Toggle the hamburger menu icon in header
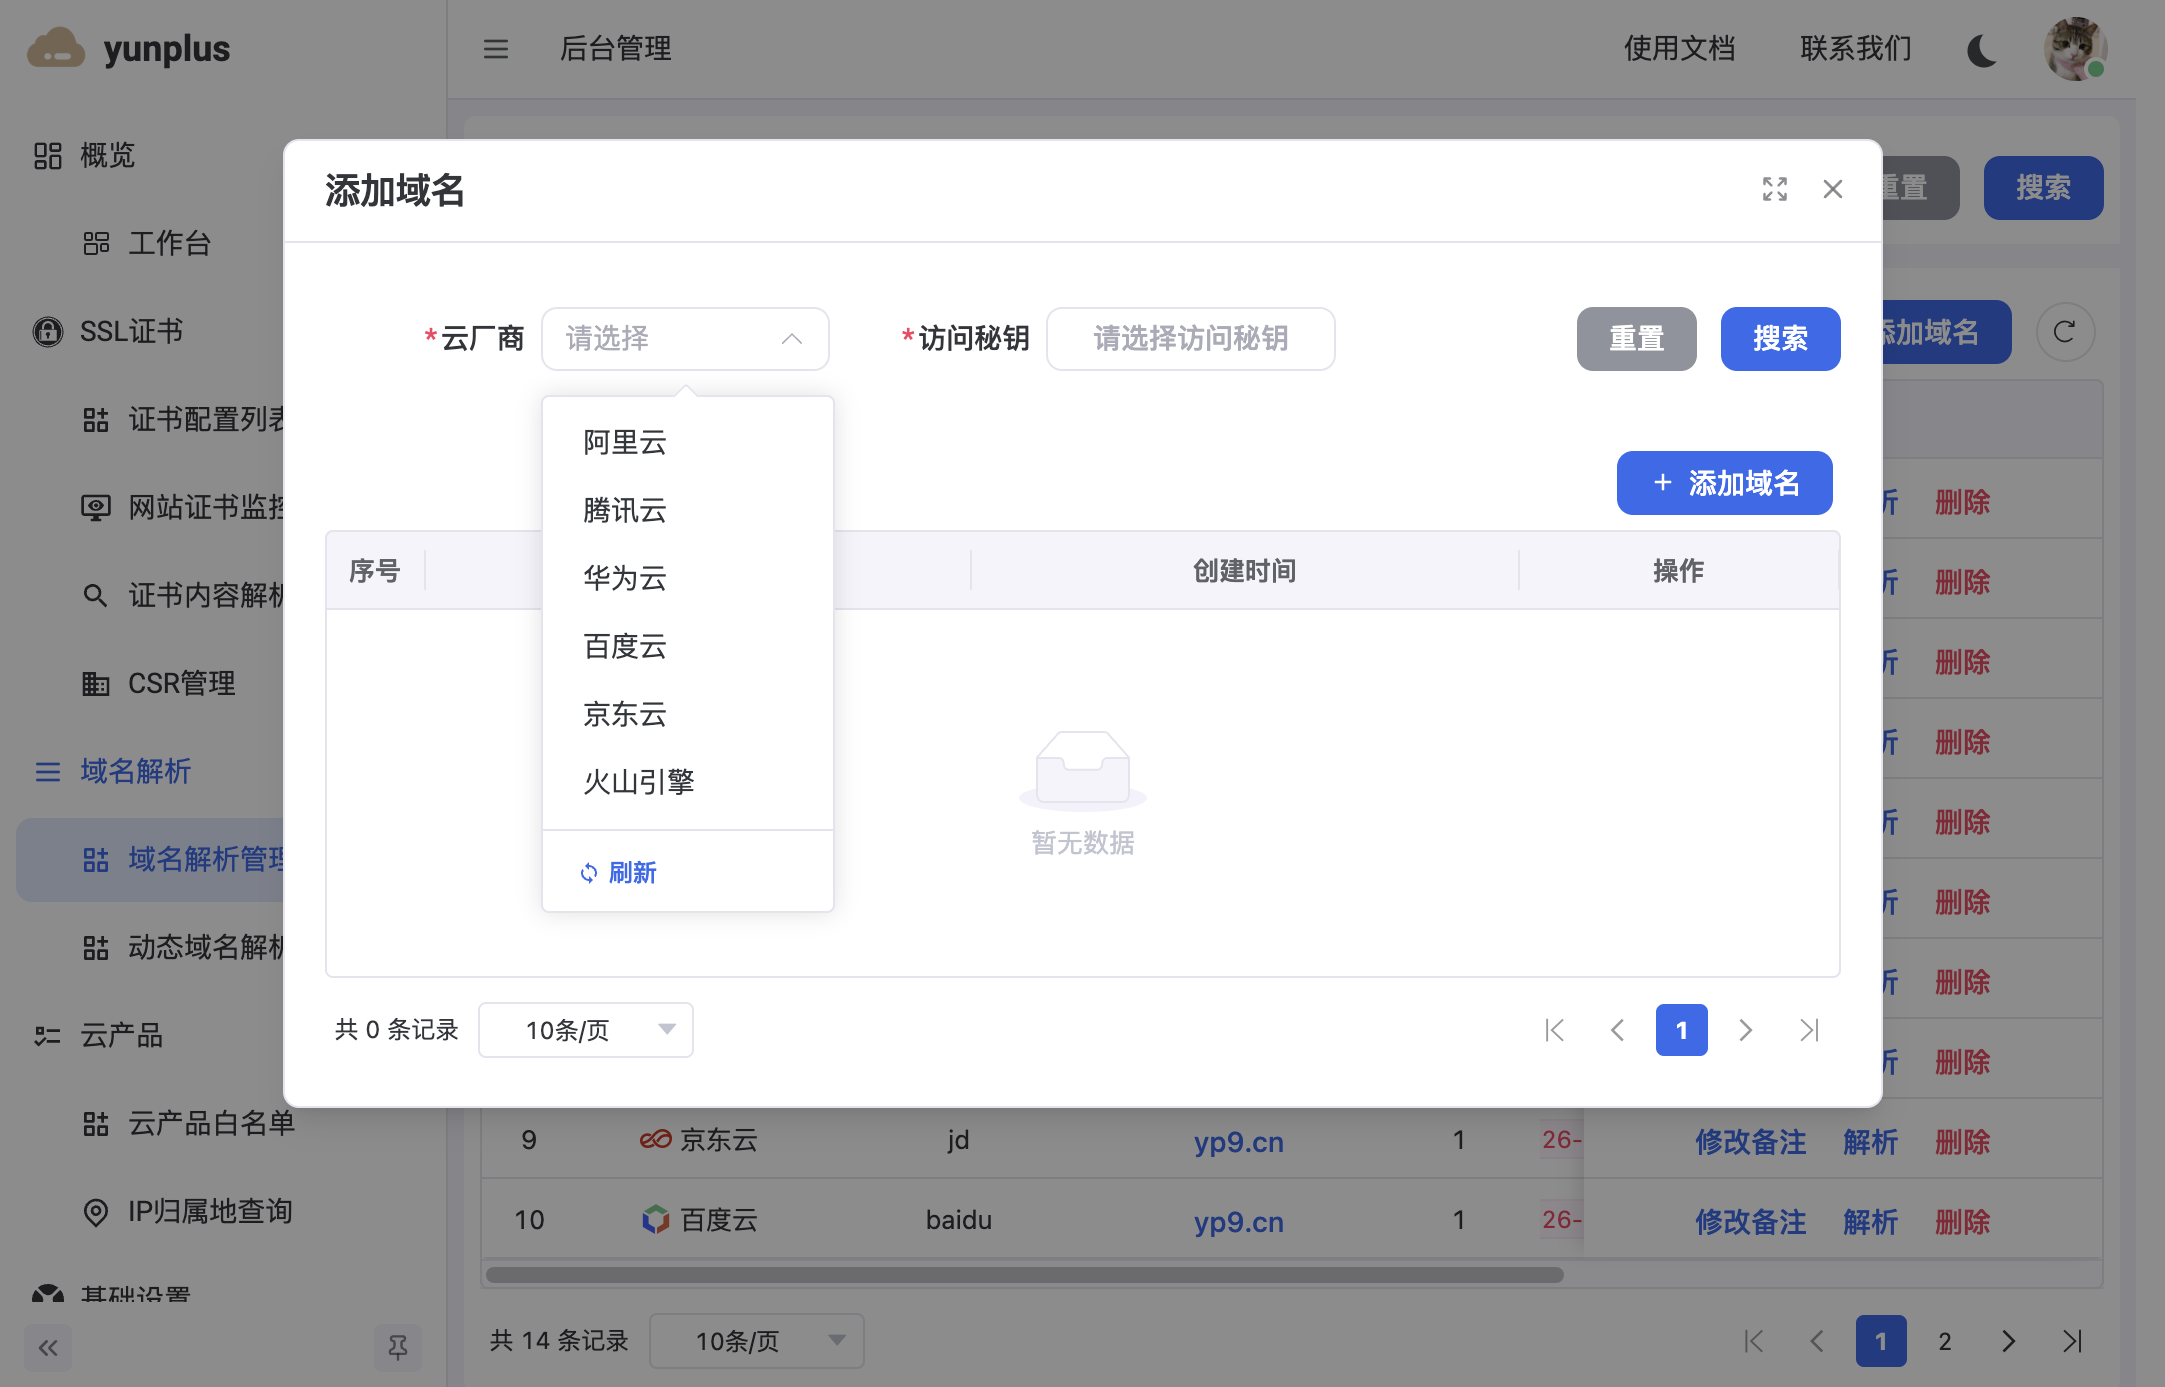The image size is (2165, 1387). coord(496,49)
